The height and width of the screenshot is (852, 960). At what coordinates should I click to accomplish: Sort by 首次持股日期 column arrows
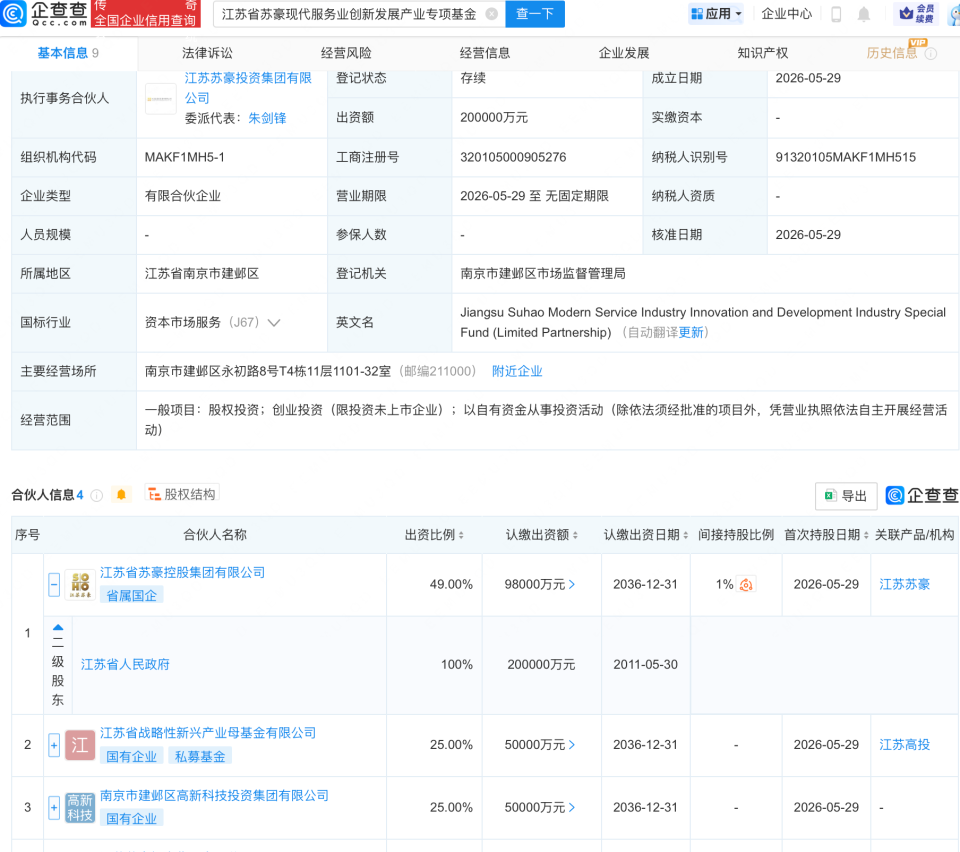pos(866,536)
